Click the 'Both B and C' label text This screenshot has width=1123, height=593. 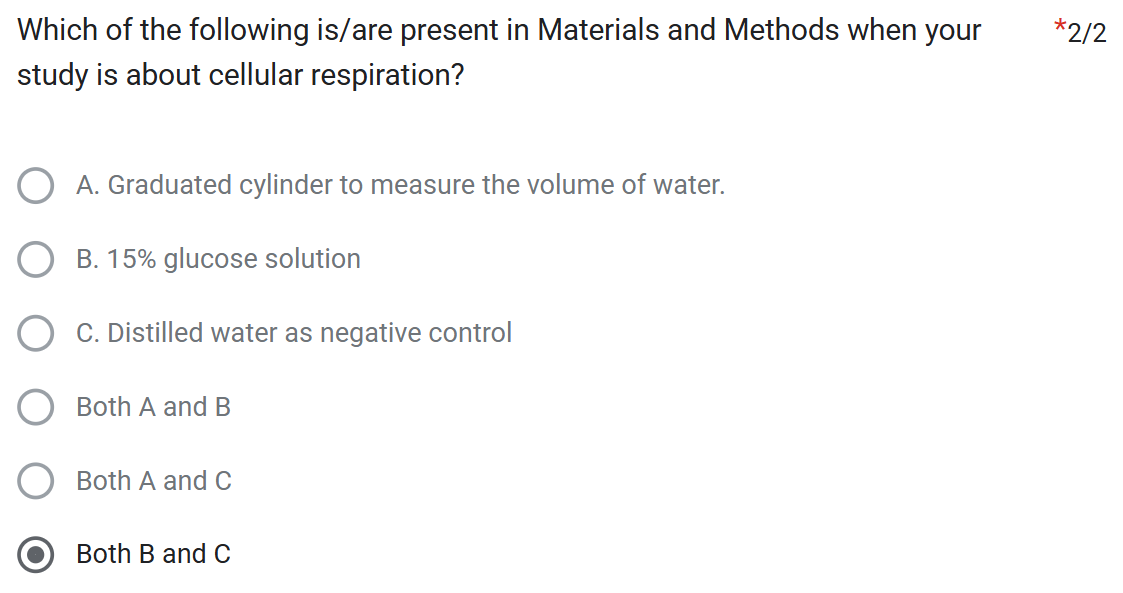coord(153,554)
